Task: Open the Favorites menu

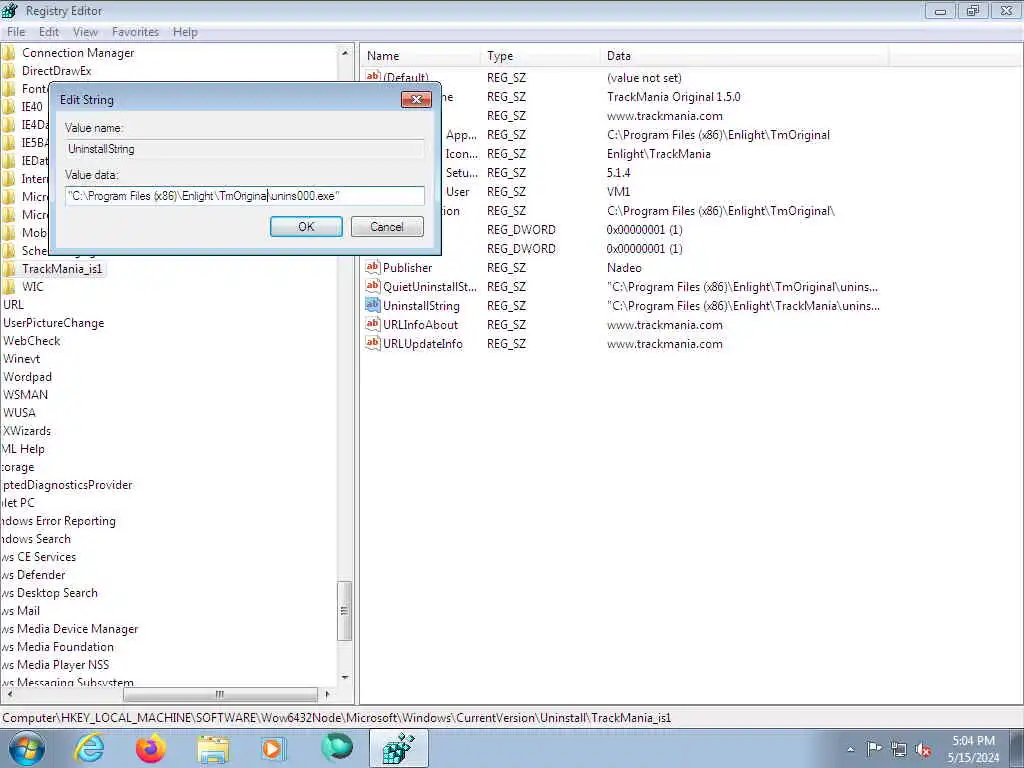Action: click(135, 32)
